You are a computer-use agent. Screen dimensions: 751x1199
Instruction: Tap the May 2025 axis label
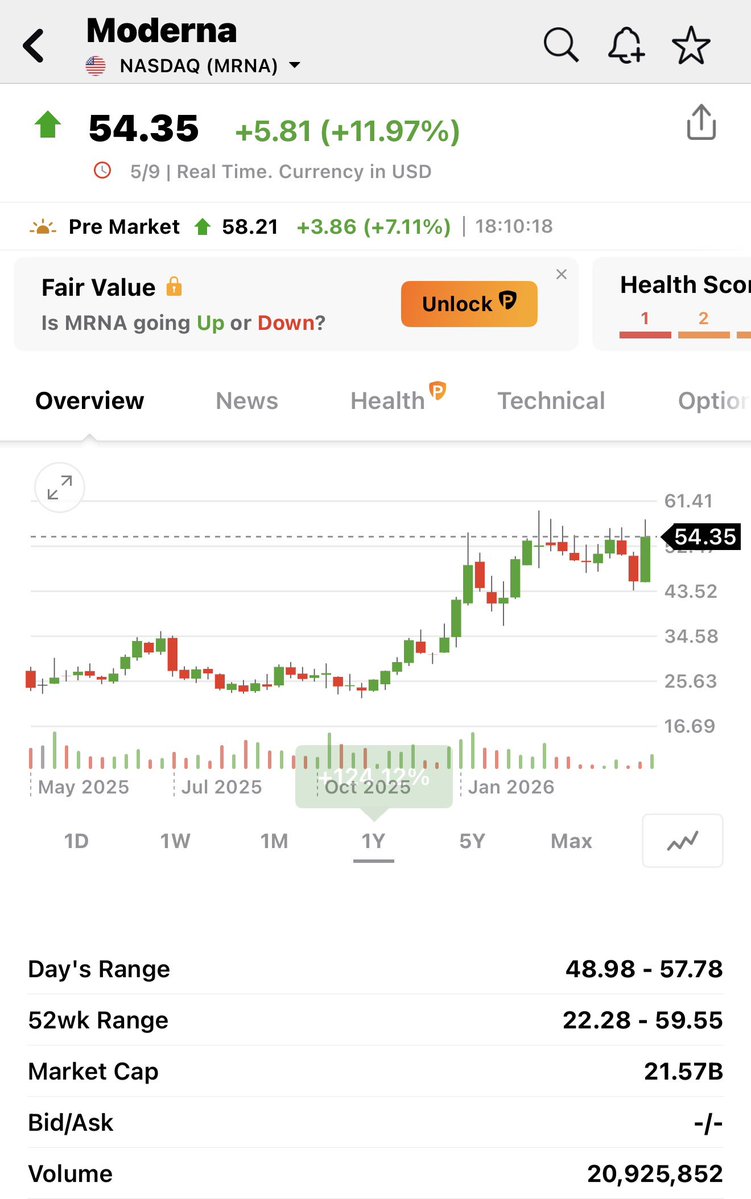[x=83, y=787]
